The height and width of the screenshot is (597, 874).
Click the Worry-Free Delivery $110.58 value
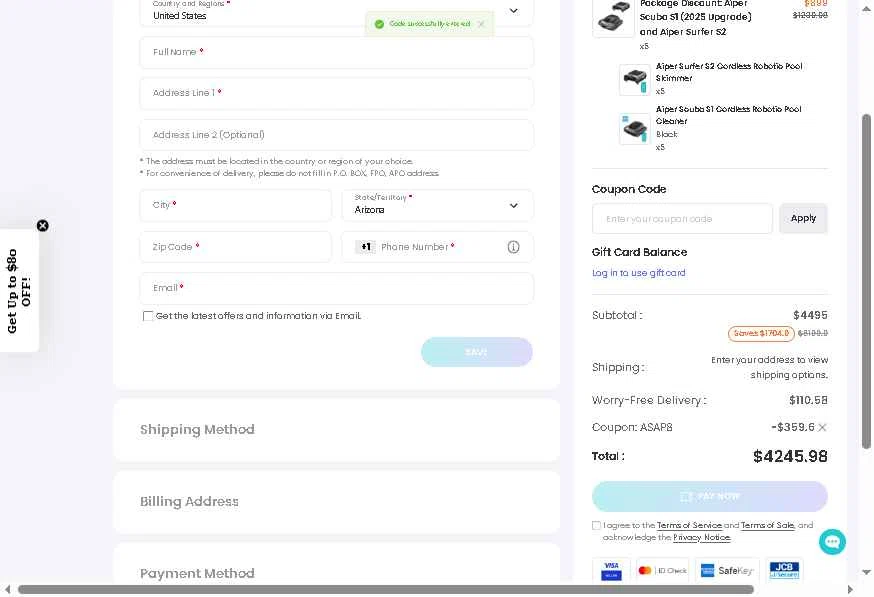point(808,400)
